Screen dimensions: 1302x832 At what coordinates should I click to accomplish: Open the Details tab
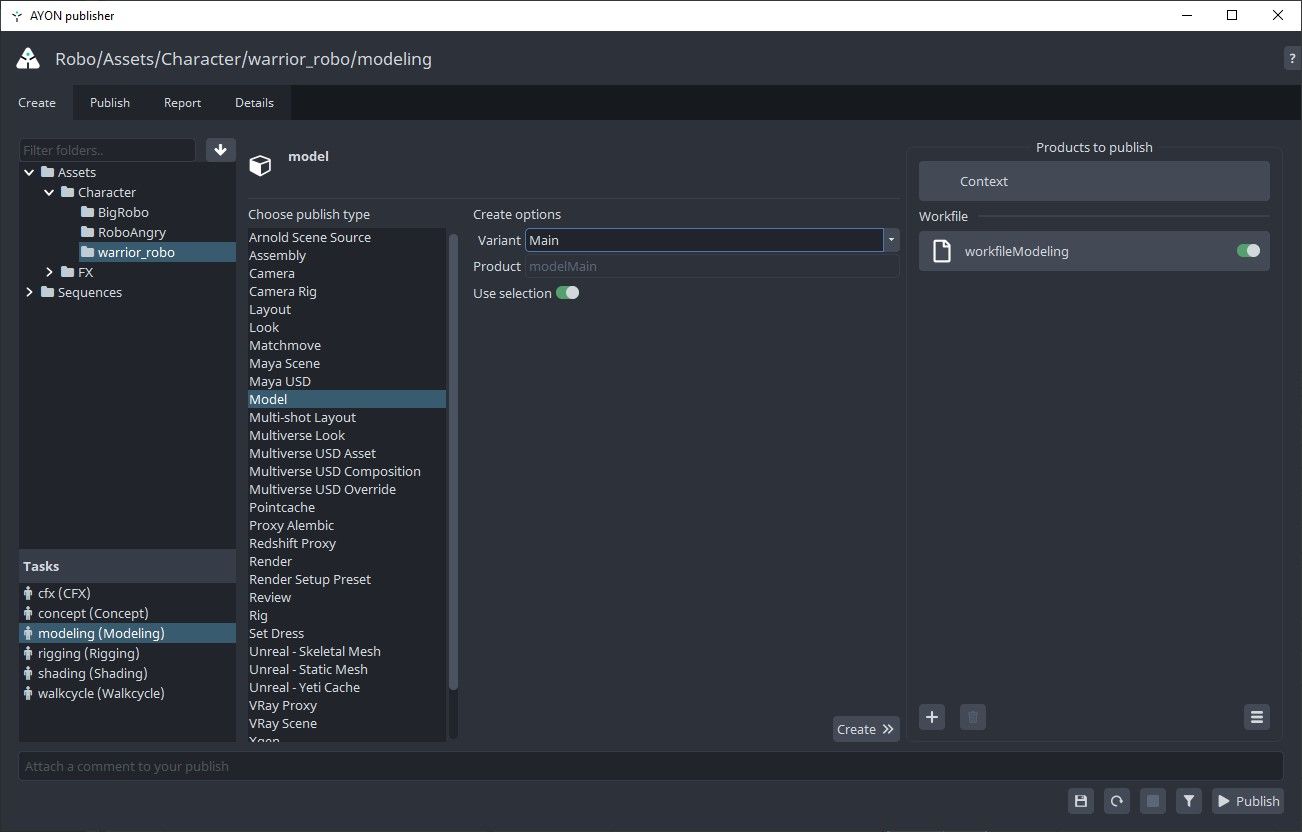pyautogui.click(x=254, y=102)
